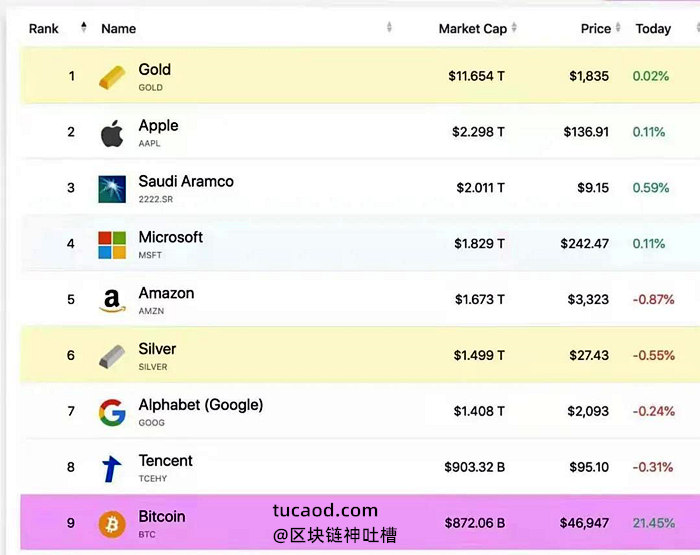The image size is (700, 555).
Task: Click the Amazon logo icon
Action: [112, 300]
